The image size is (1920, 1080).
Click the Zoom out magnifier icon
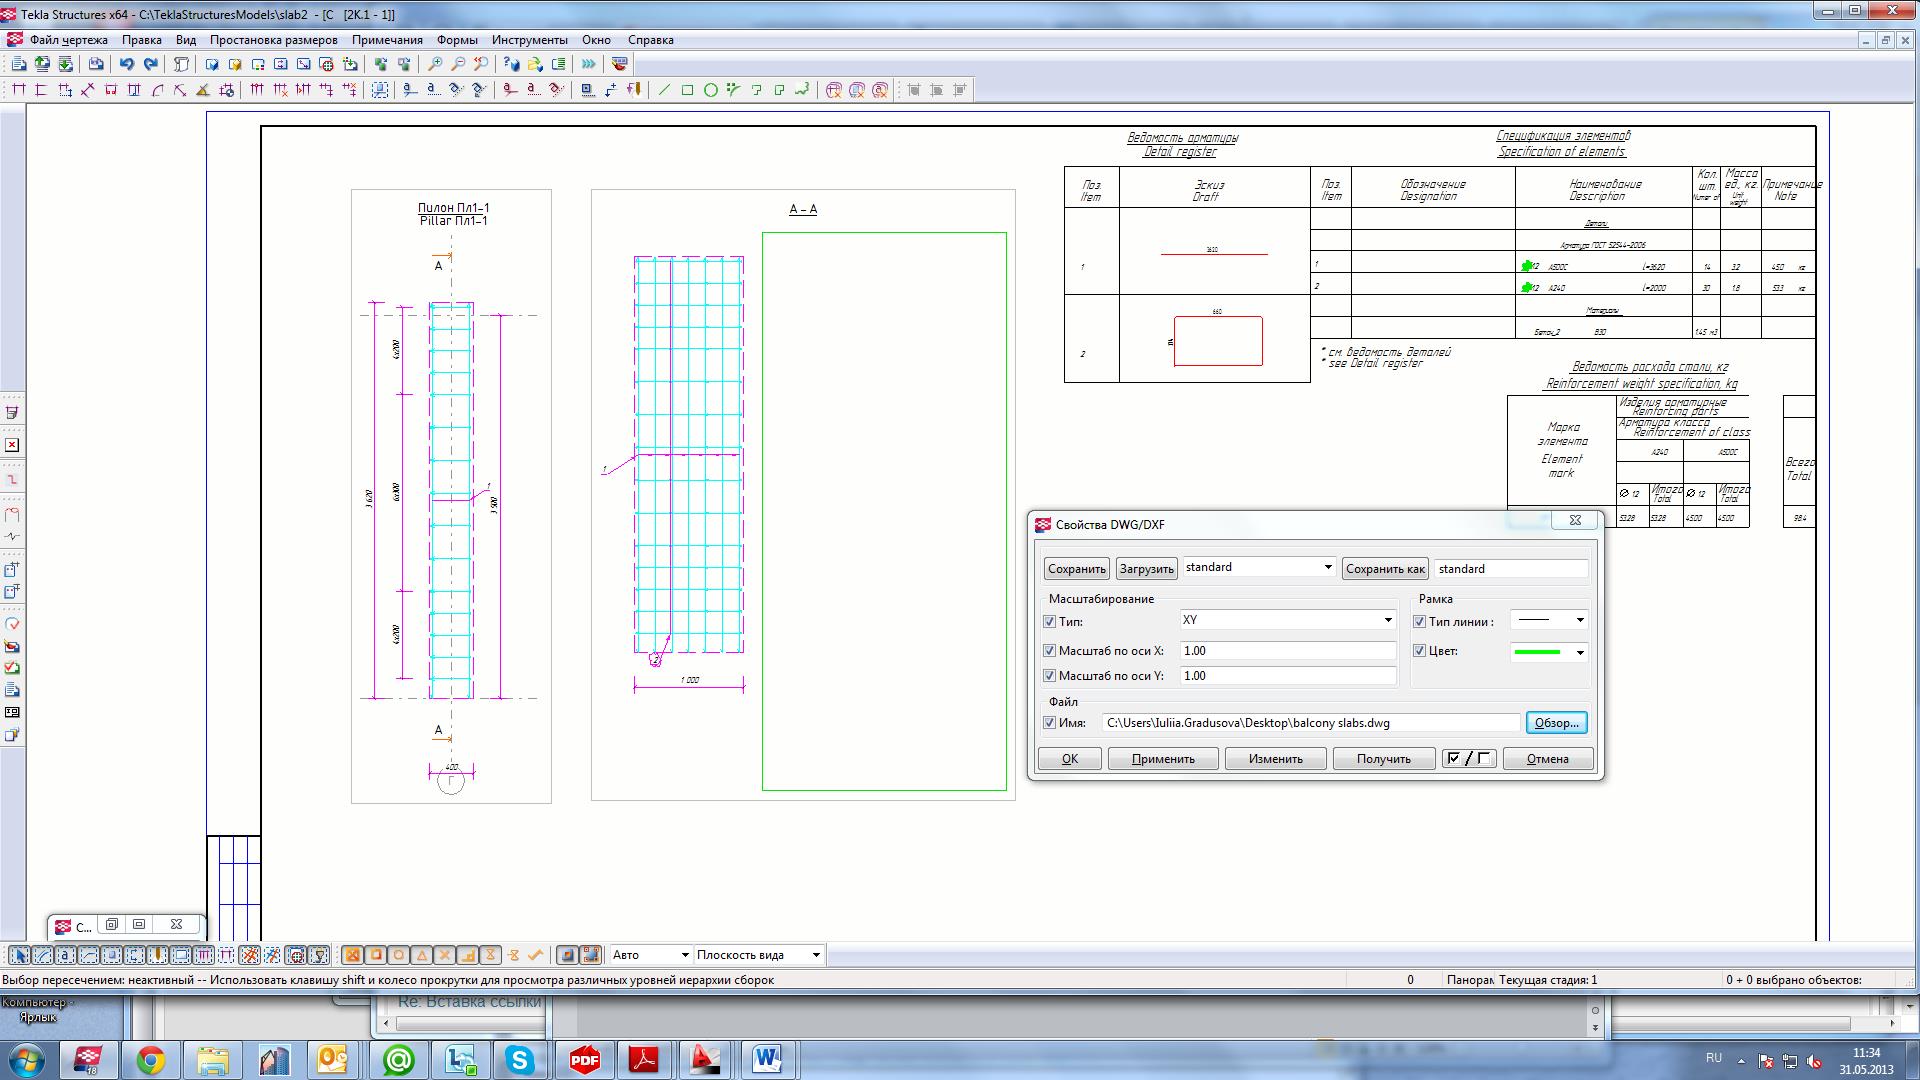(458, 64)
